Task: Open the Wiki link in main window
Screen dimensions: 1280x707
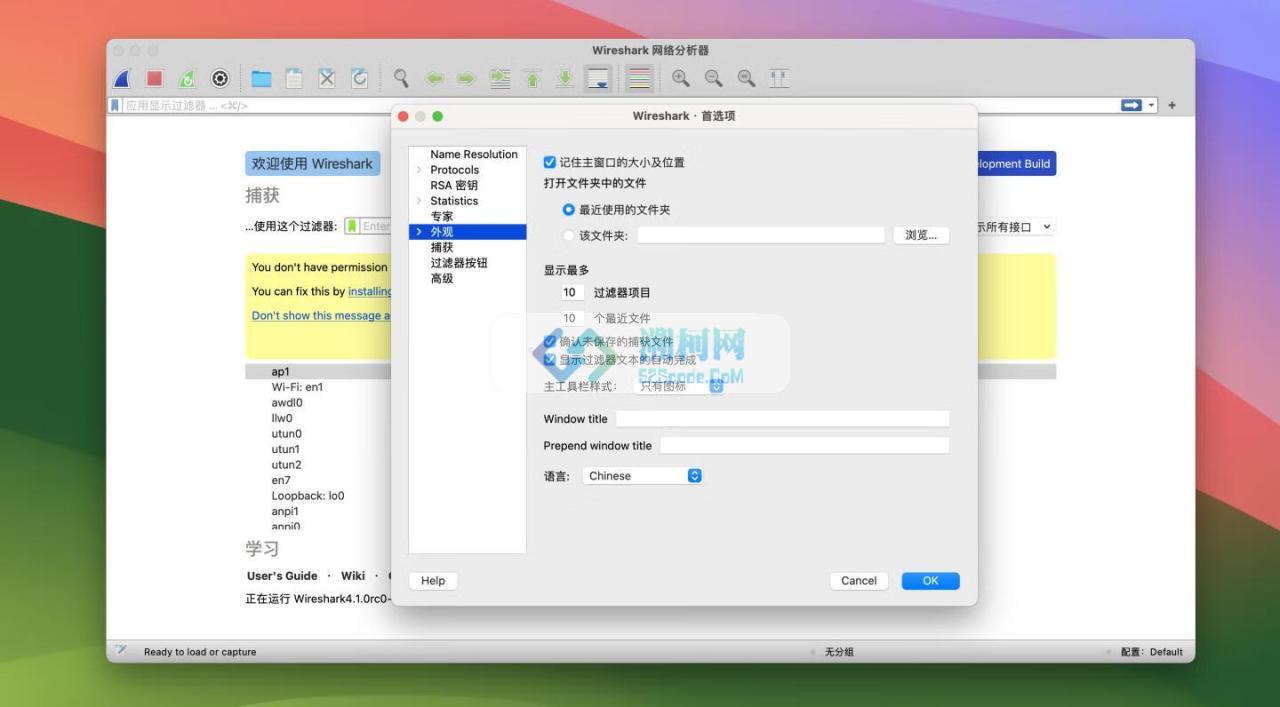Action: (353, 576)
